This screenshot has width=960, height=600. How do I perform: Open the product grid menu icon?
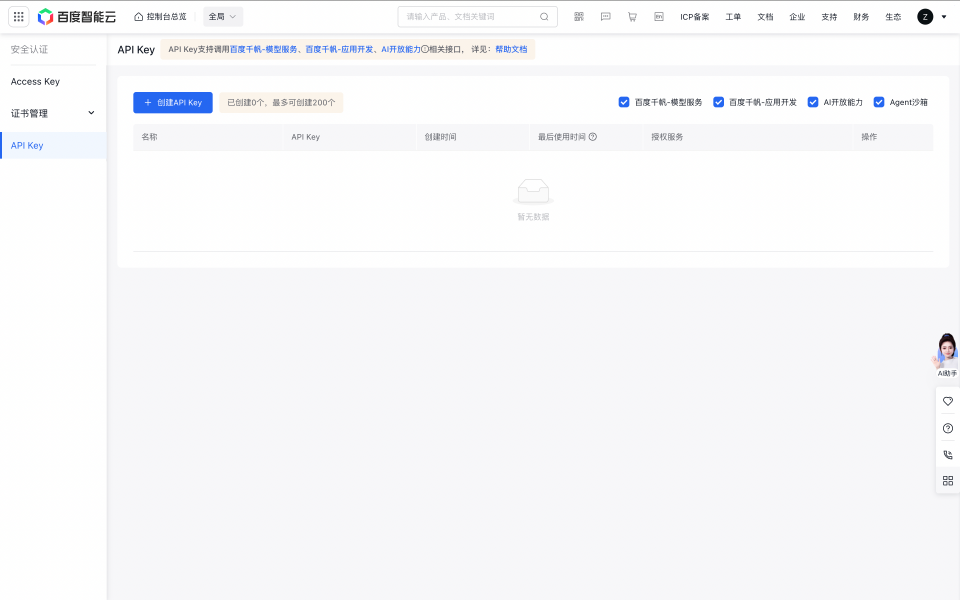coord(18,17)
